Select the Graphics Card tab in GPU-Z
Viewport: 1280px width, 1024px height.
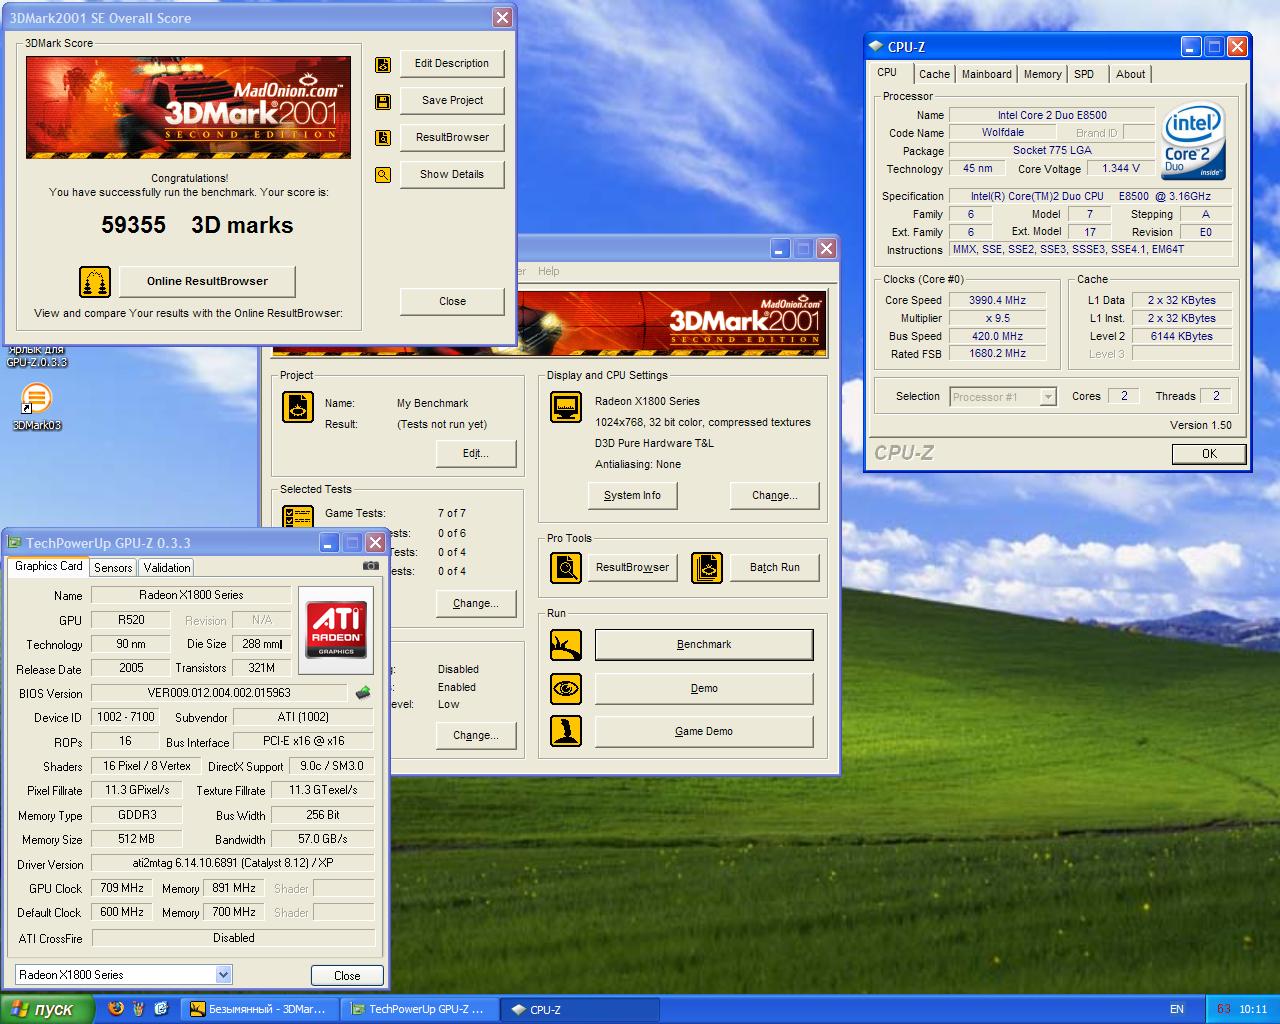49,566
